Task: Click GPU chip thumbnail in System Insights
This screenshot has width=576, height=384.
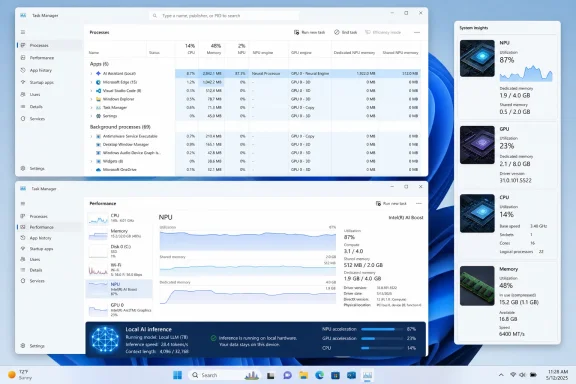Action: (477, 145)
